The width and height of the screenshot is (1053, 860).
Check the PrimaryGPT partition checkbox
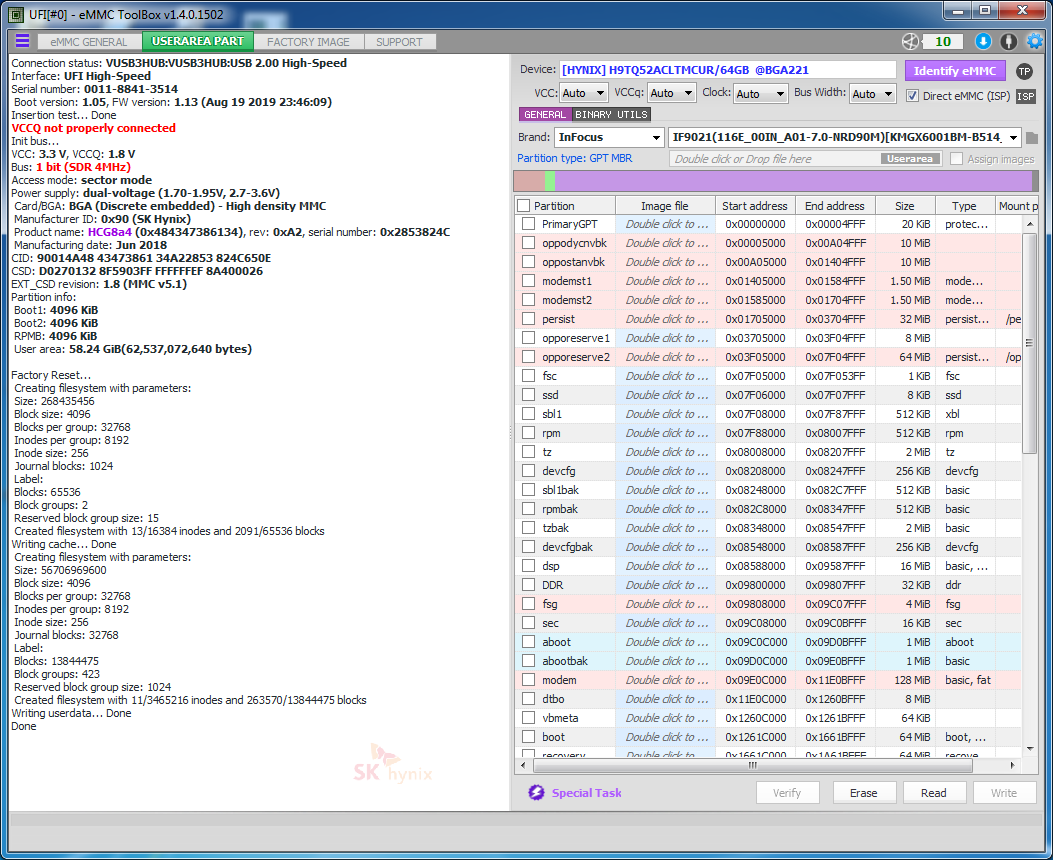[529, 224]
